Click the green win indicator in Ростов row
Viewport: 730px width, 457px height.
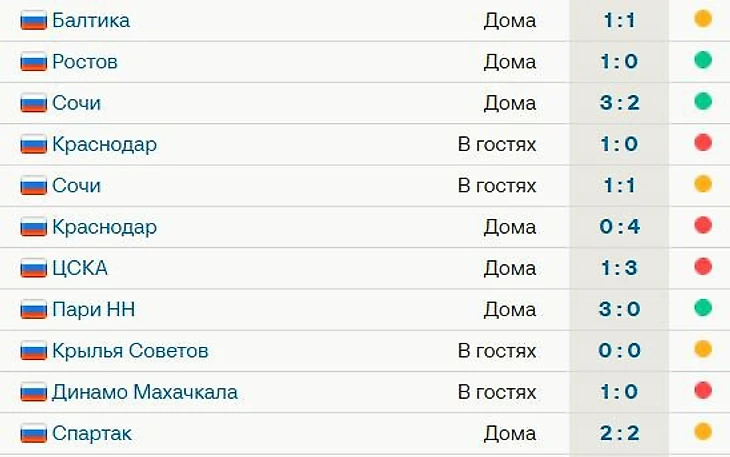[703, 60]
